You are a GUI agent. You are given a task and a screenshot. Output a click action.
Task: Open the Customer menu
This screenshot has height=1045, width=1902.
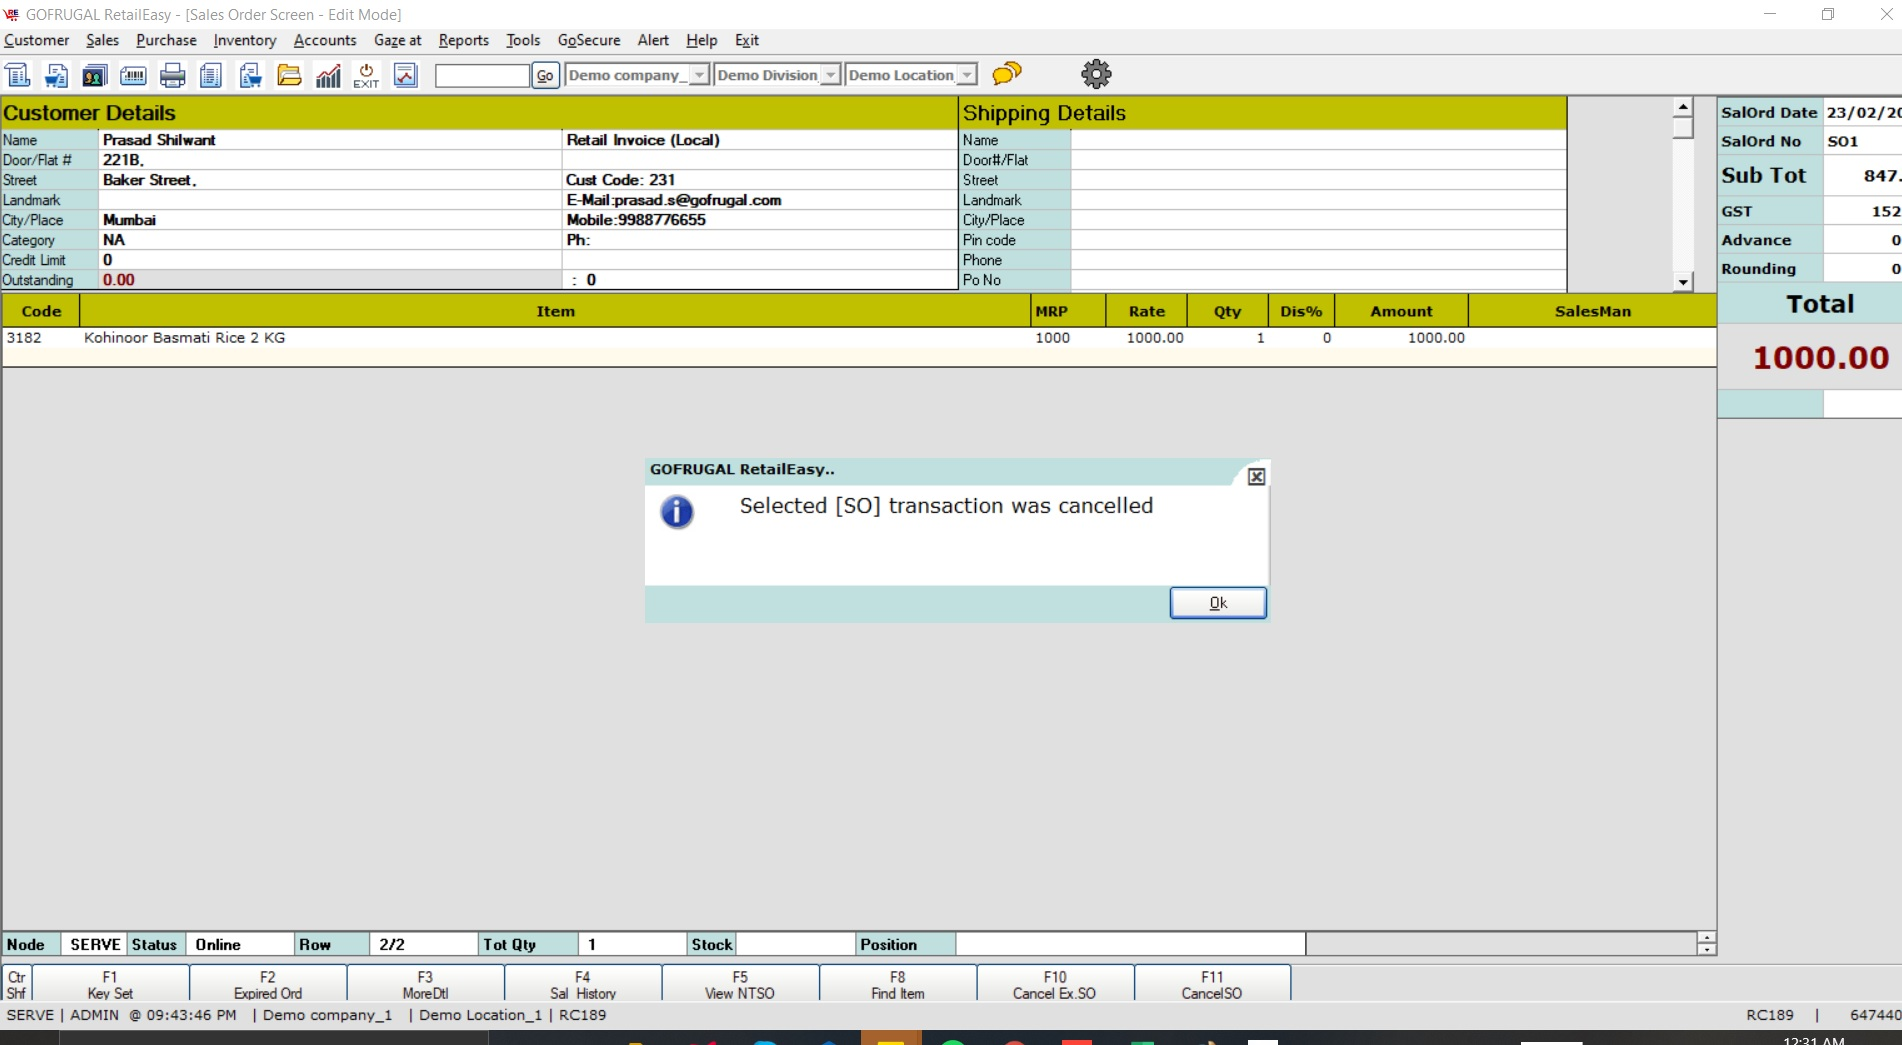[x=36, y=40]
